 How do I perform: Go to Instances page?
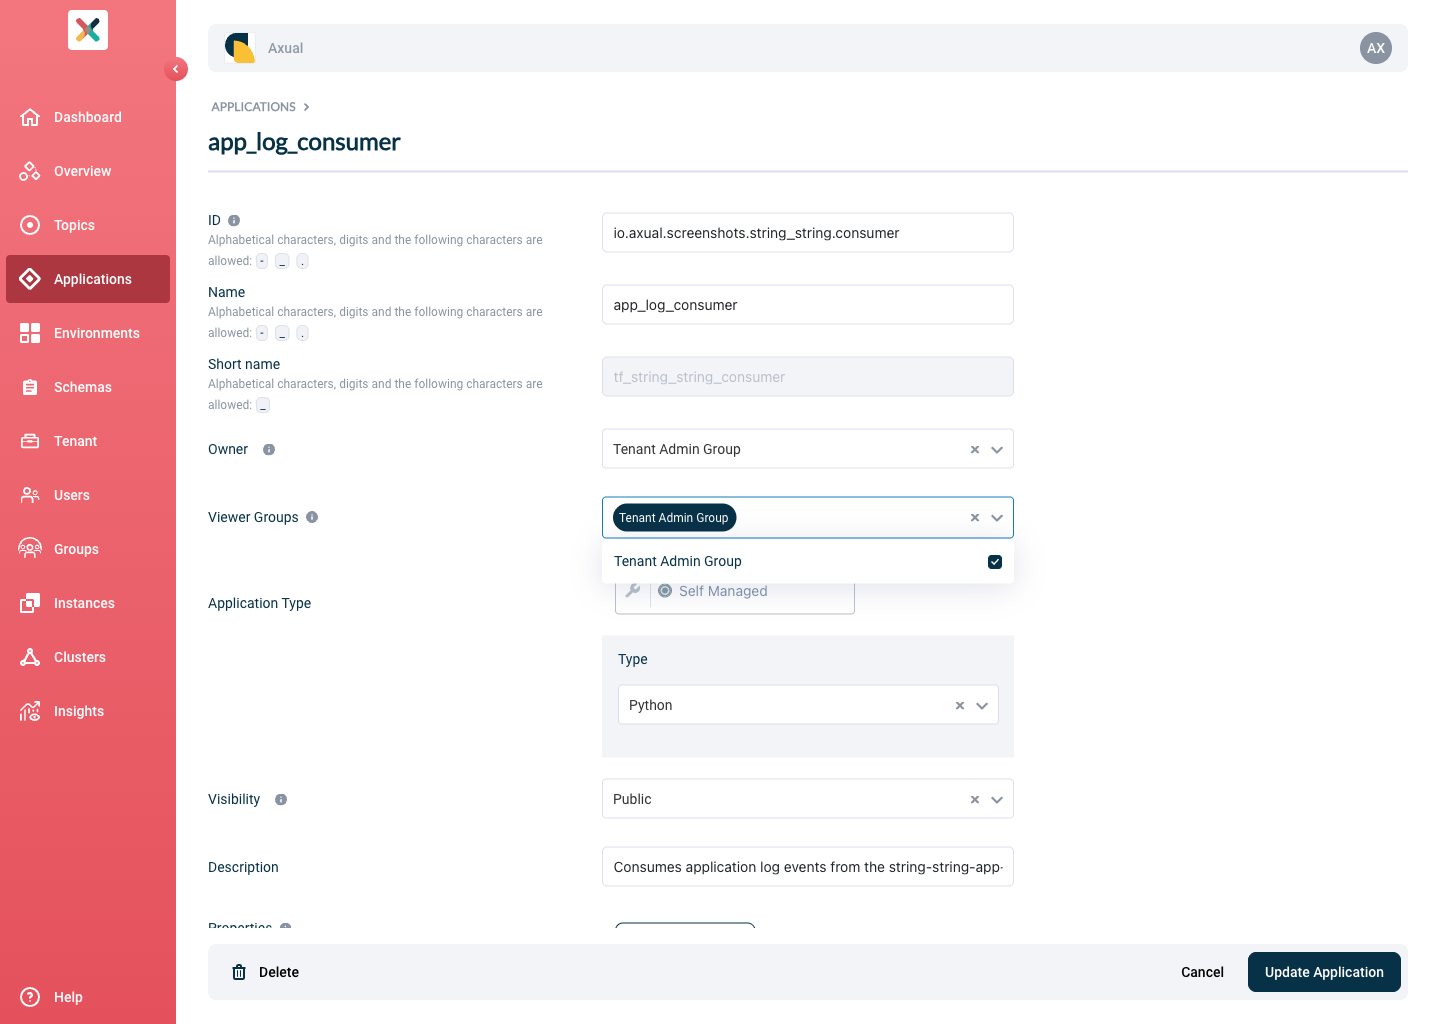[x=88, y=603]
